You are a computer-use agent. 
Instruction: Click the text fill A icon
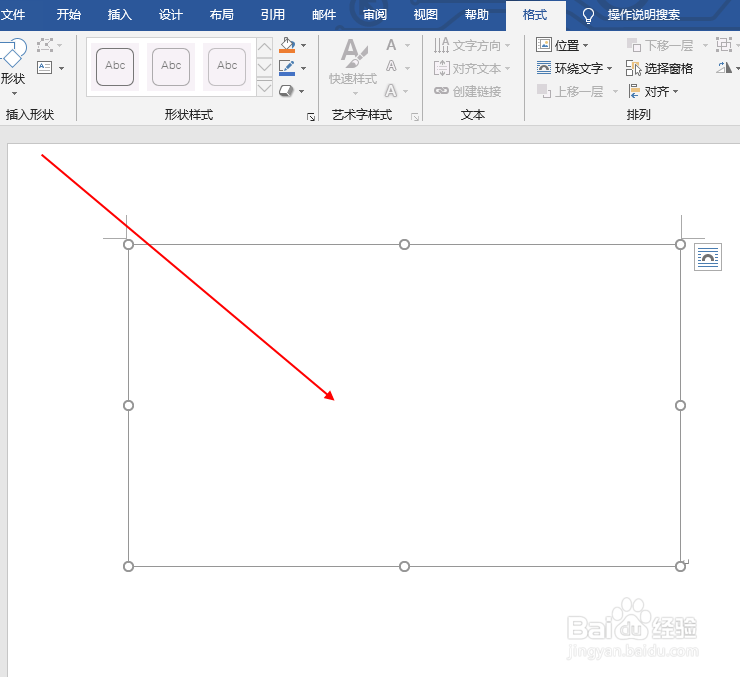click(x=391, y=45)
